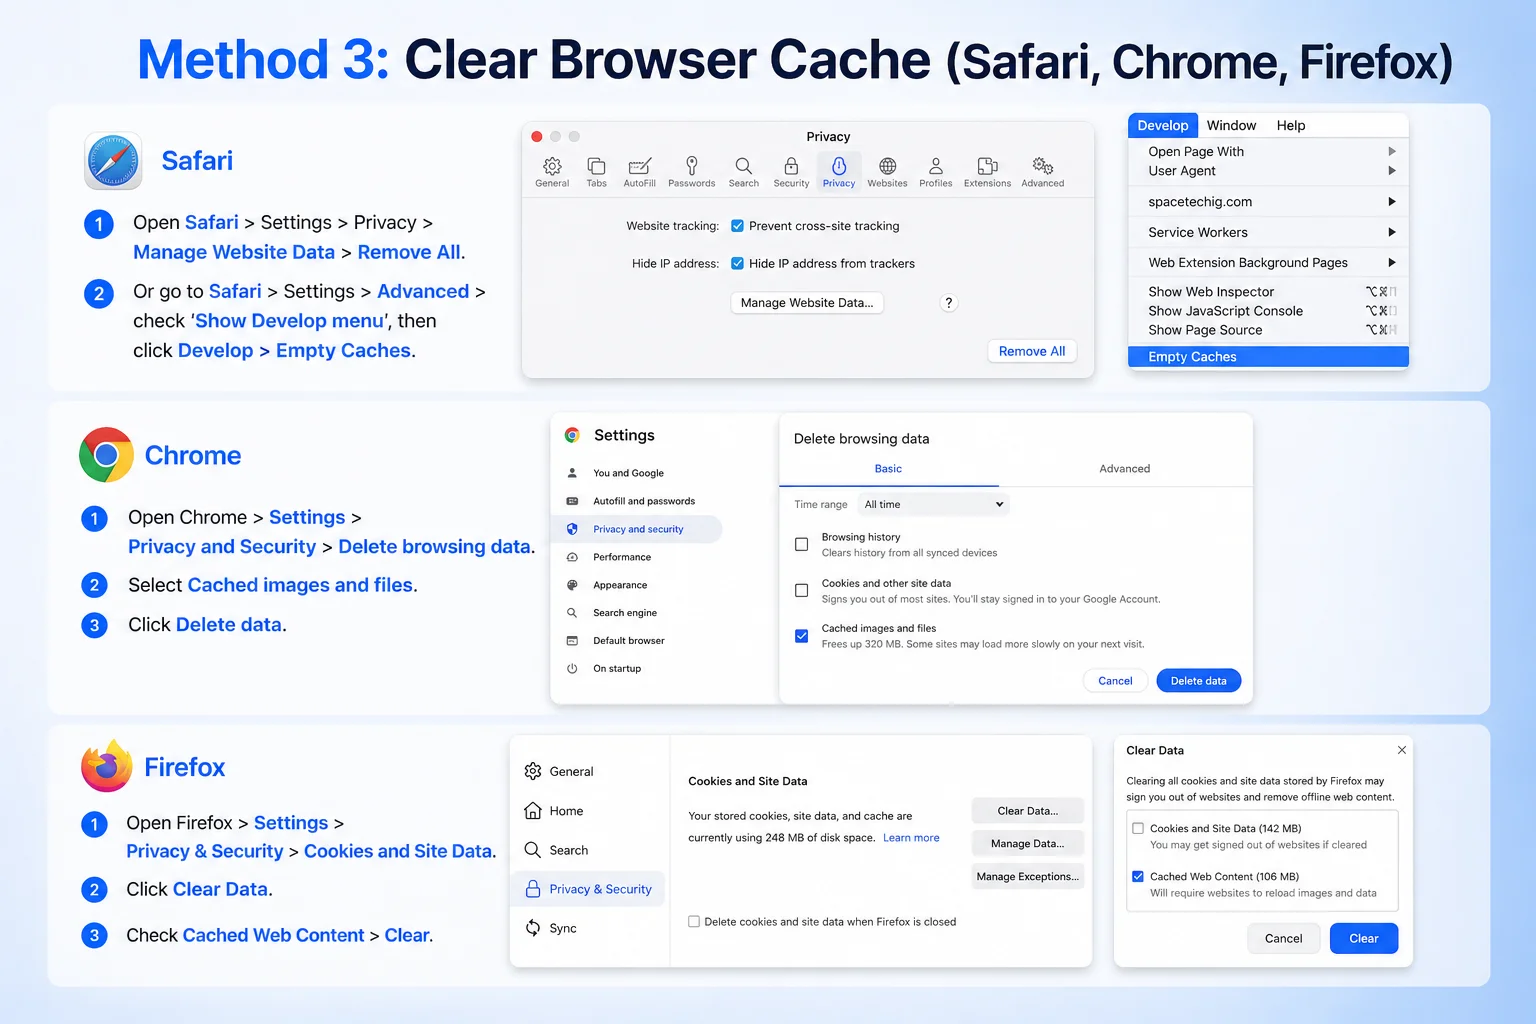The width and height of the screenshot is (1536, 1024).
Task: Open the Advanced gears pane
Action: 1042,172
